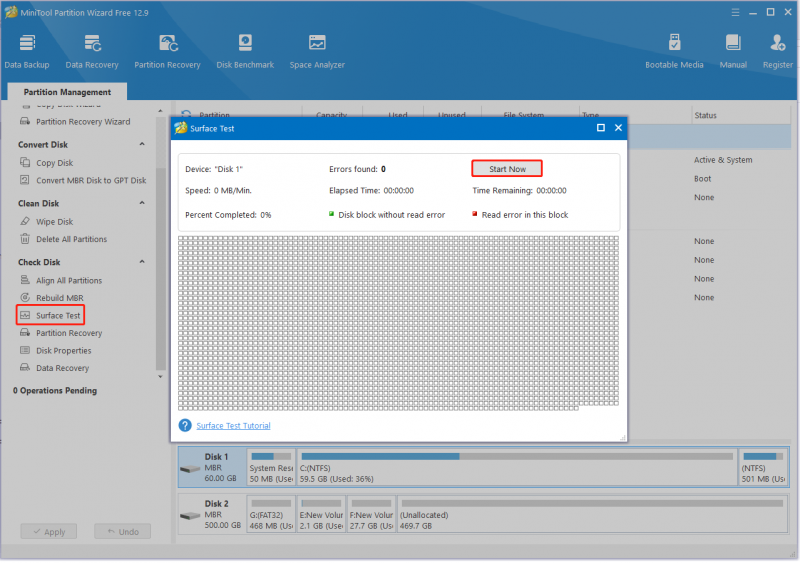Viewport: 800px width, 563px height.
Task: Collapse the Check Disk section
Action: tap(142, 262)
